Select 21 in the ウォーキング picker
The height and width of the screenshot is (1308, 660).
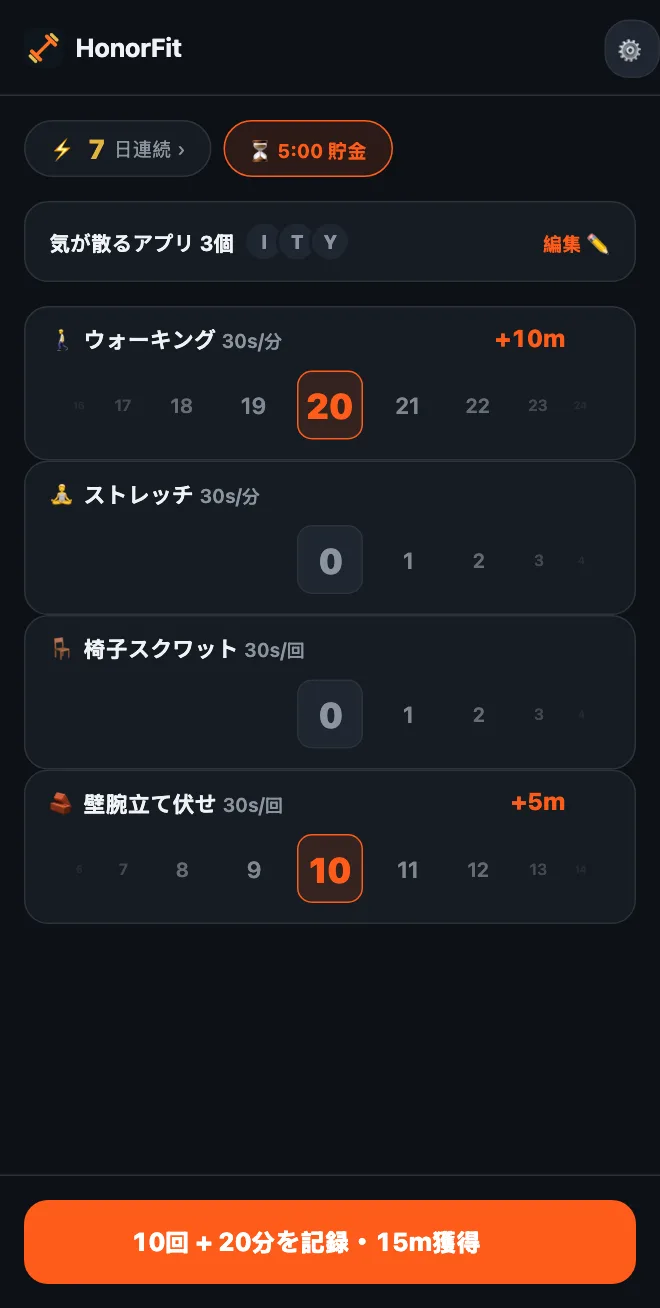click(407, 406)
